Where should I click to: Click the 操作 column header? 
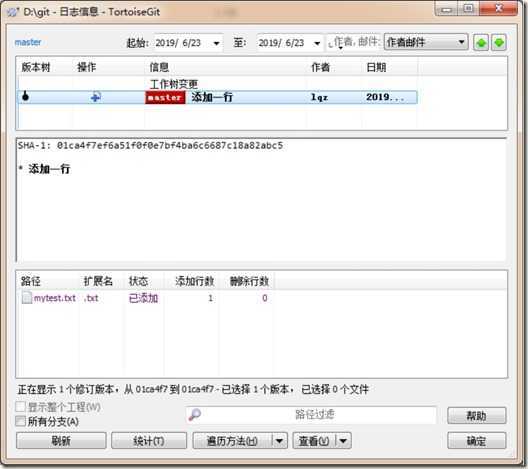pyautogui.click(x=87, y=67)
